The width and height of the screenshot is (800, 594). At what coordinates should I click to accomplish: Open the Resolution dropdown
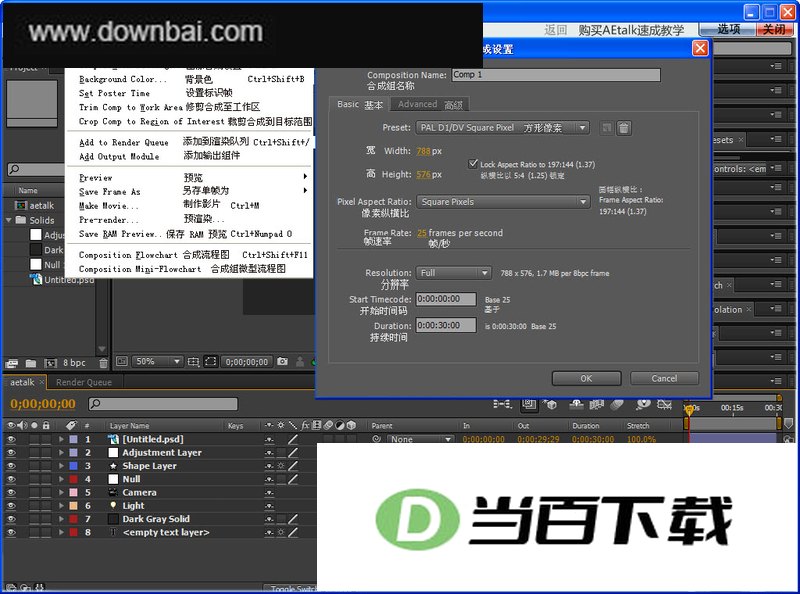(x=454, y=273)
